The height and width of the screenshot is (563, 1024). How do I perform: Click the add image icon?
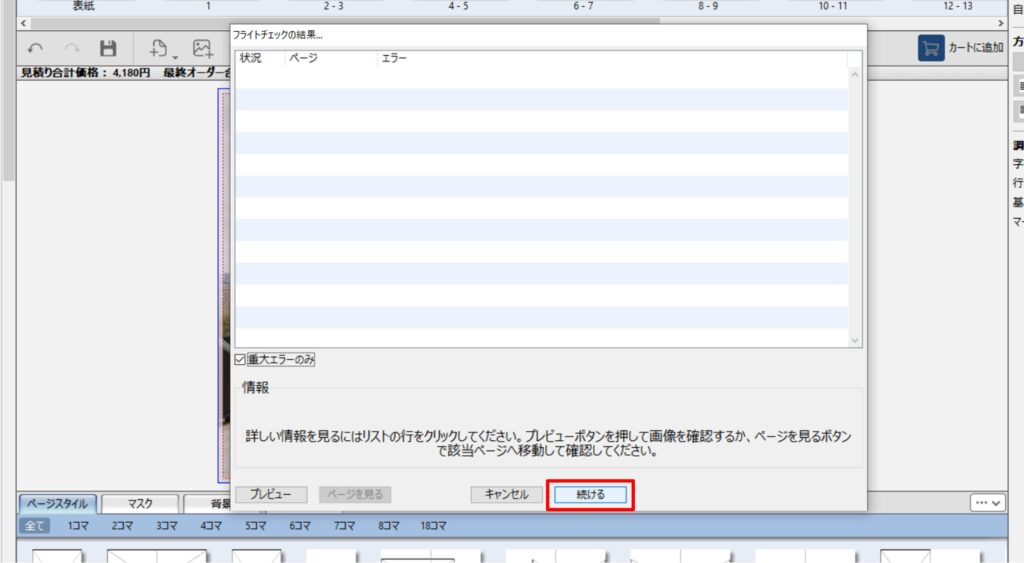[203, 48]
